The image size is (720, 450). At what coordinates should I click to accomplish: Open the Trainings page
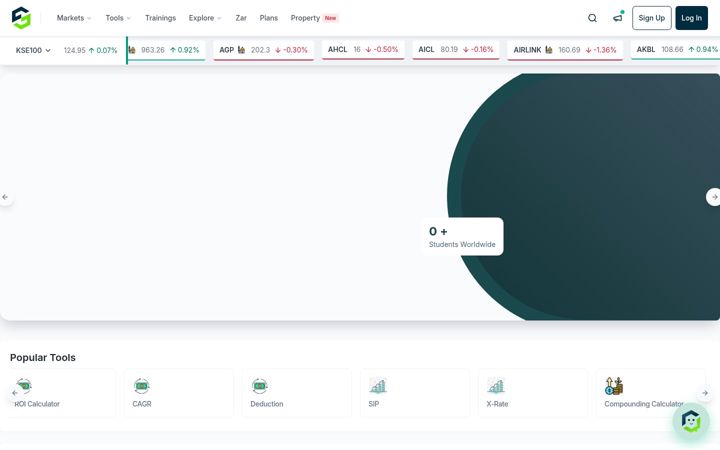point(160,18)
